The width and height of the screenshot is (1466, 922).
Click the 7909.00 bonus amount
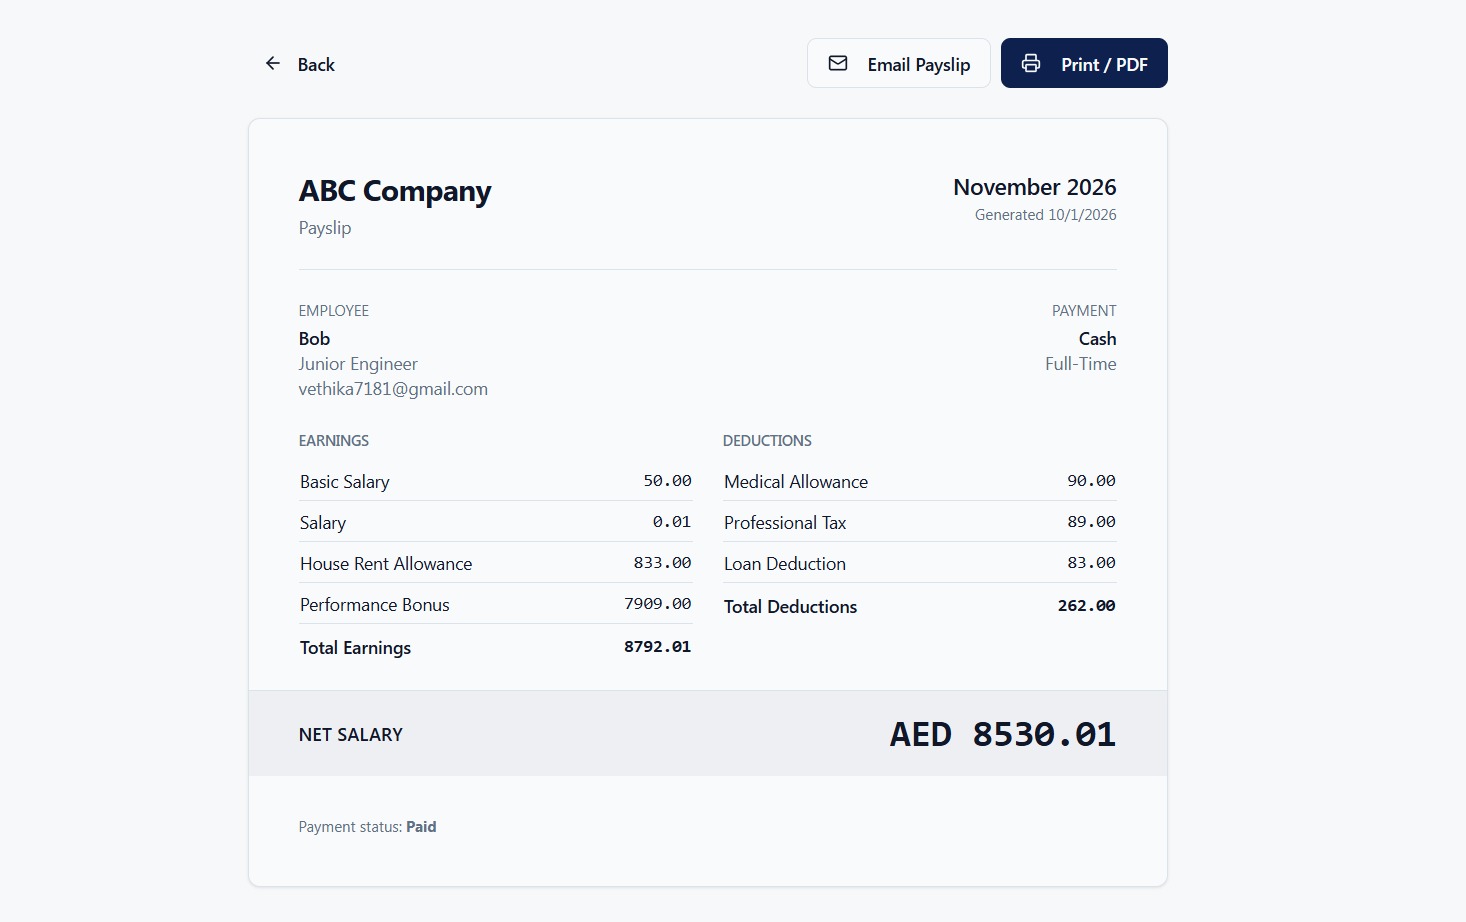(658, 604)
